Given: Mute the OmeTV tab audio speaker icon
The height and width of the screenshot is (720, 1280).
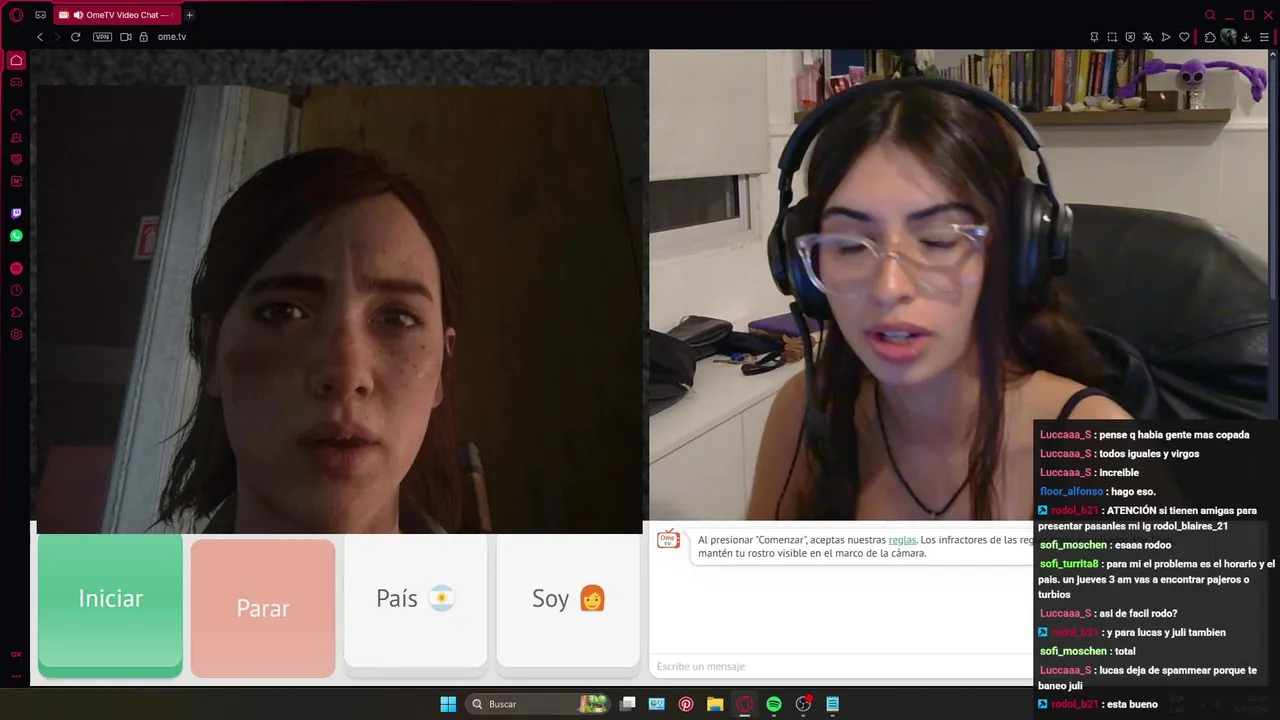Looking at the screenshot, I should coord(78,15).
